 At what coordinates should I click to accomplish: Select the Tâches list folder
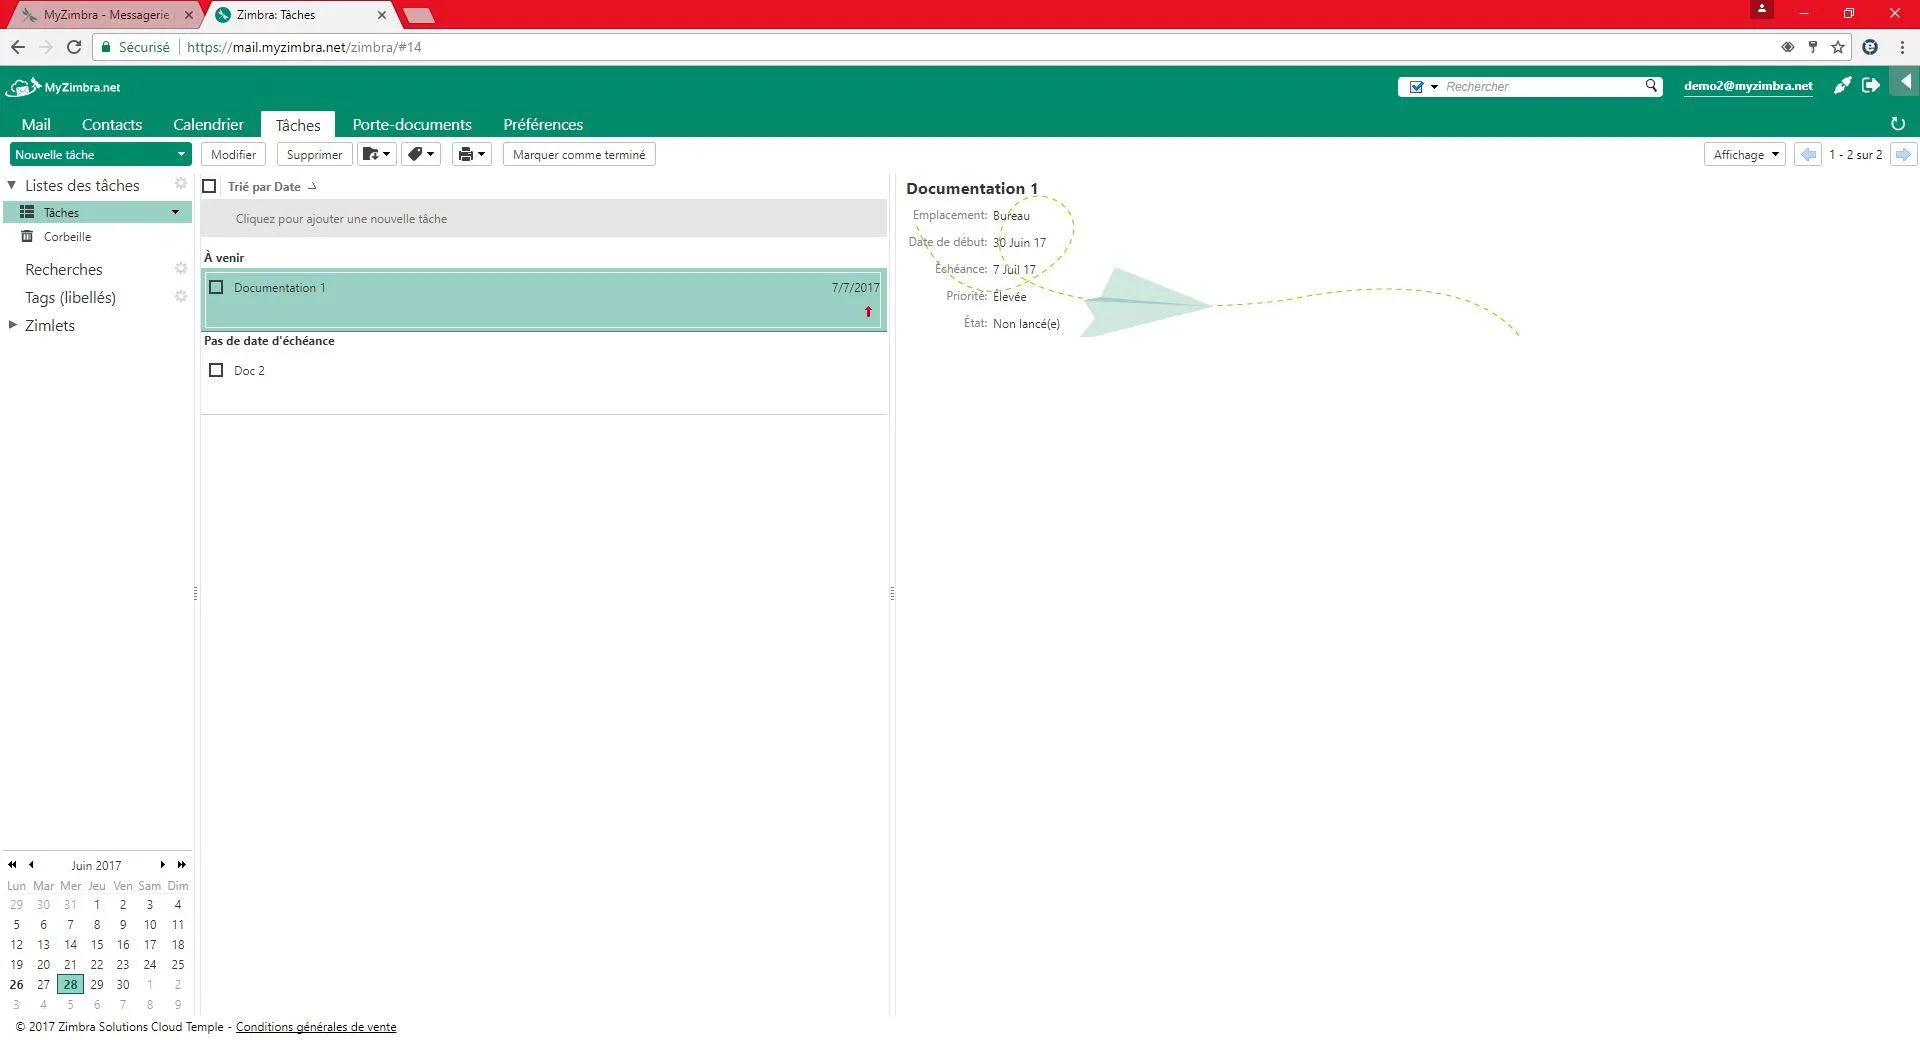[98, 212]
